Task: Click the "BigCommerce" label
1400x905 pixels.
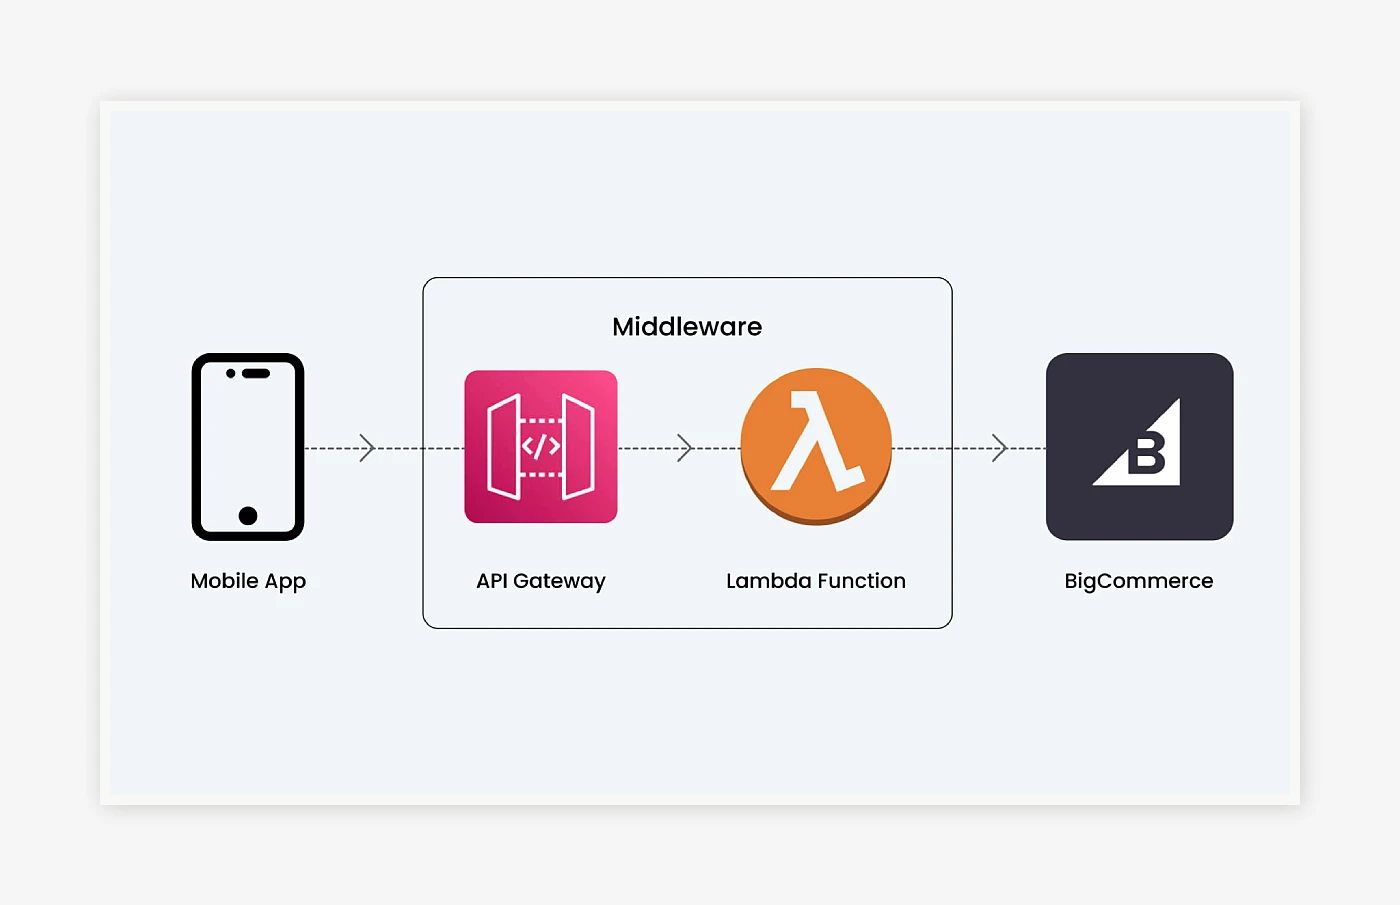Action: coord(1139,582)
